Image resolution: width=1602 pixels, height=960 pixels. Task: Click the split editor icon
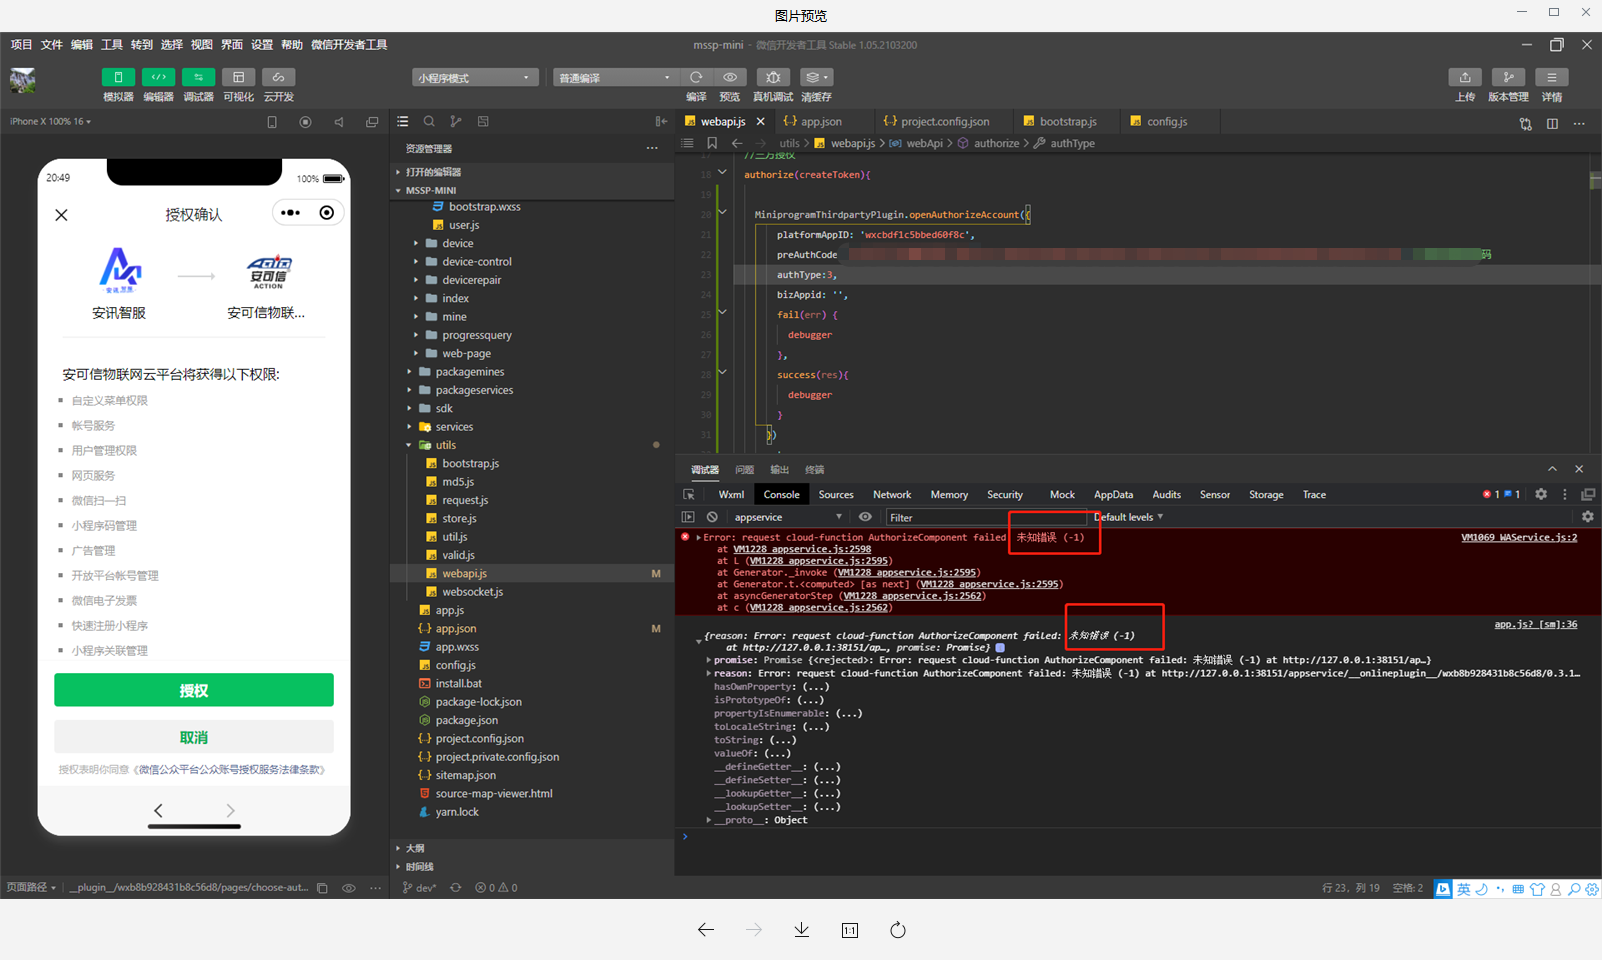tap(1552, 123)
